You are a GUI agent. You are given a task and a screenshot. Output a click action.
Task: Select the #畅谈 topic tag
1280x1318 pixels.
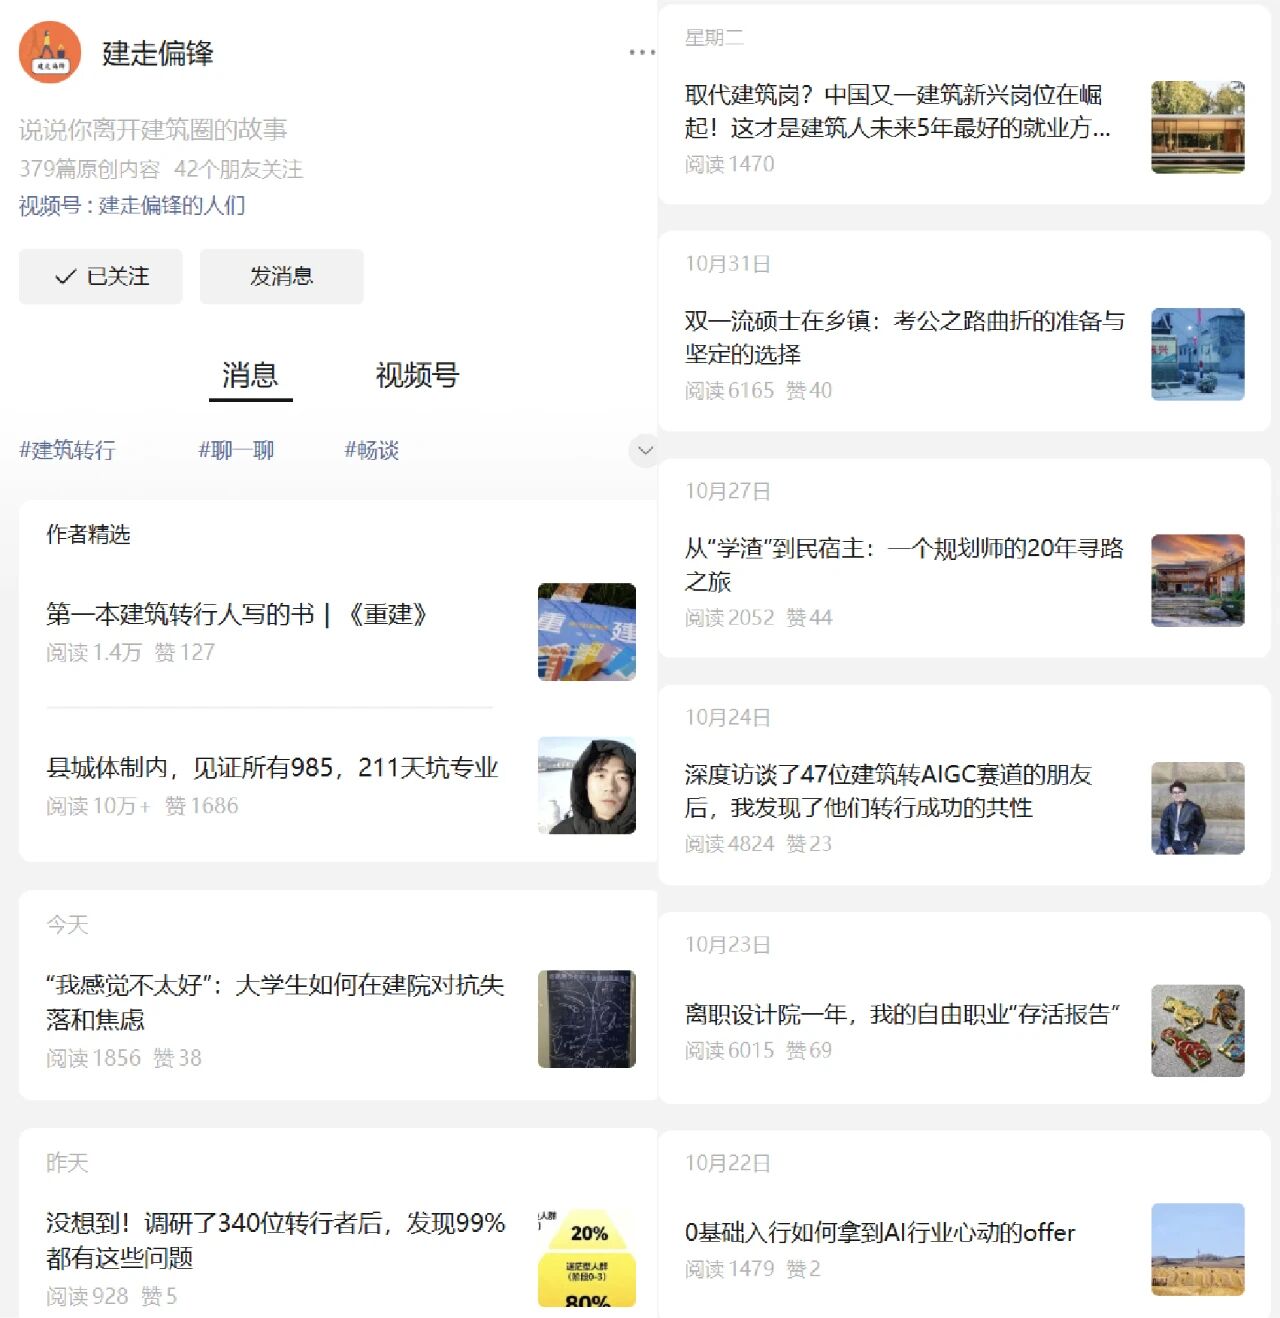click(372, 450)
